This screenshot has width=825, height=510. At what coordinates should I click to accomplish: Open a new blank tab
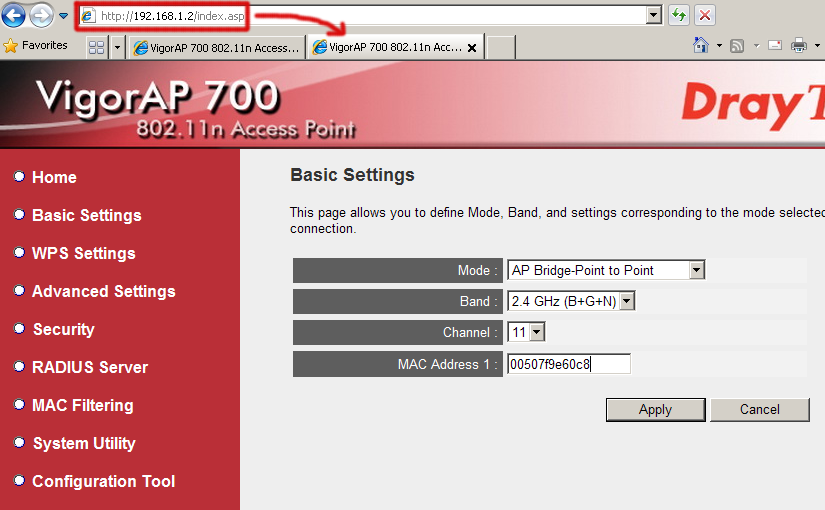[500, 48]
